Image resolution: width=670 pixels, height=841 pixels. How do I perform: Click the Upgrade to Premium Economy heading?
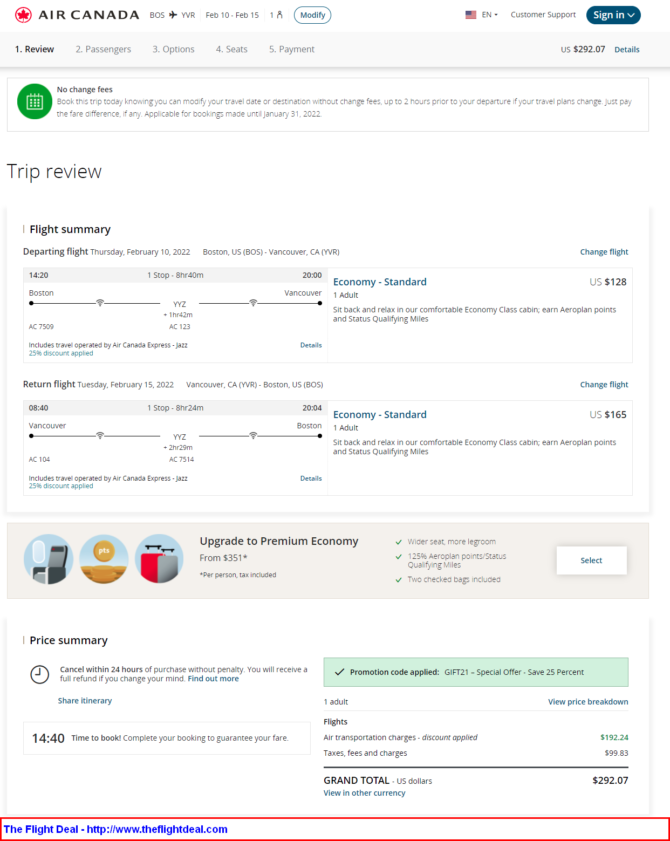click(x=279, y=541)
